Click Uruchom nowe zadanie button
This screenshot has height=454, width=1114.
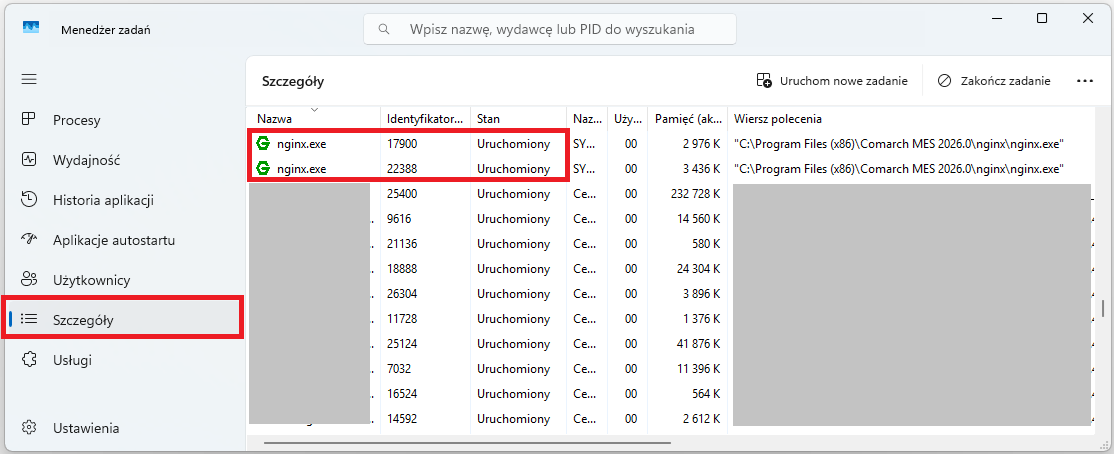(x=832, y=80)
